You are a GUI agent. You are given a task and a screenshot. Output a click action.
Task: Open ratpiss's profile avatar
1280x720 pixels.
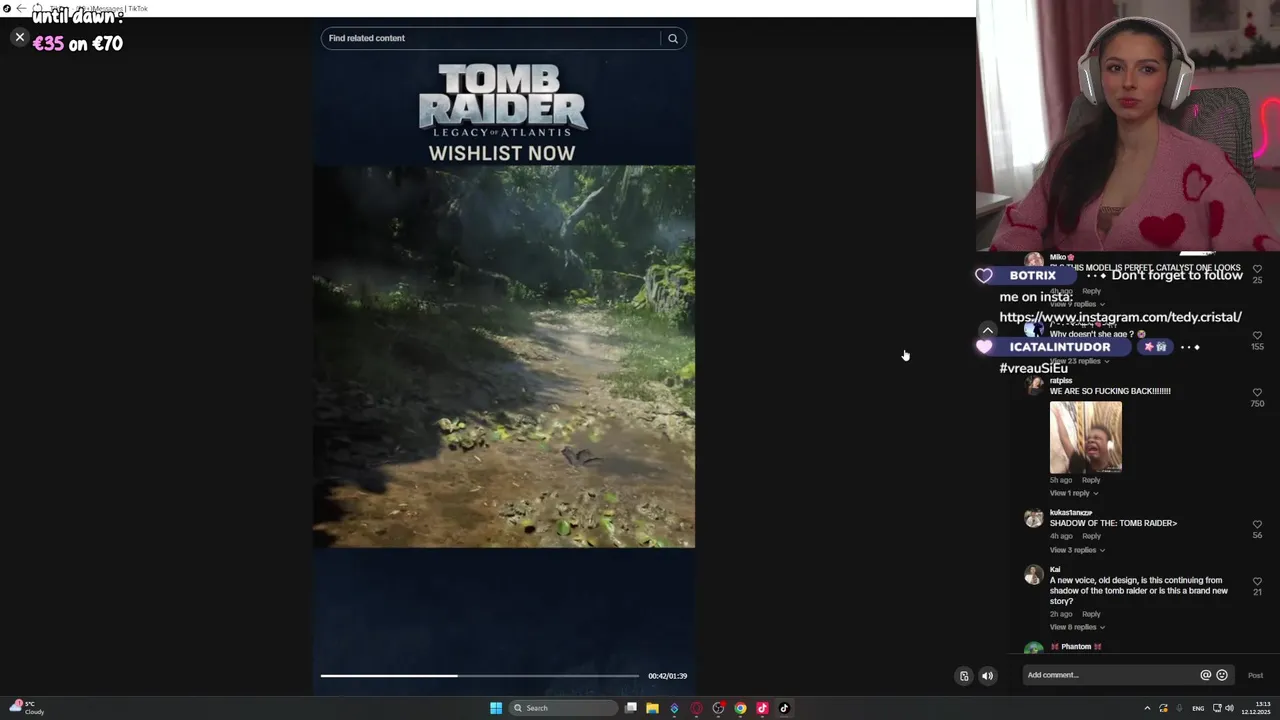click(1033, 386)
